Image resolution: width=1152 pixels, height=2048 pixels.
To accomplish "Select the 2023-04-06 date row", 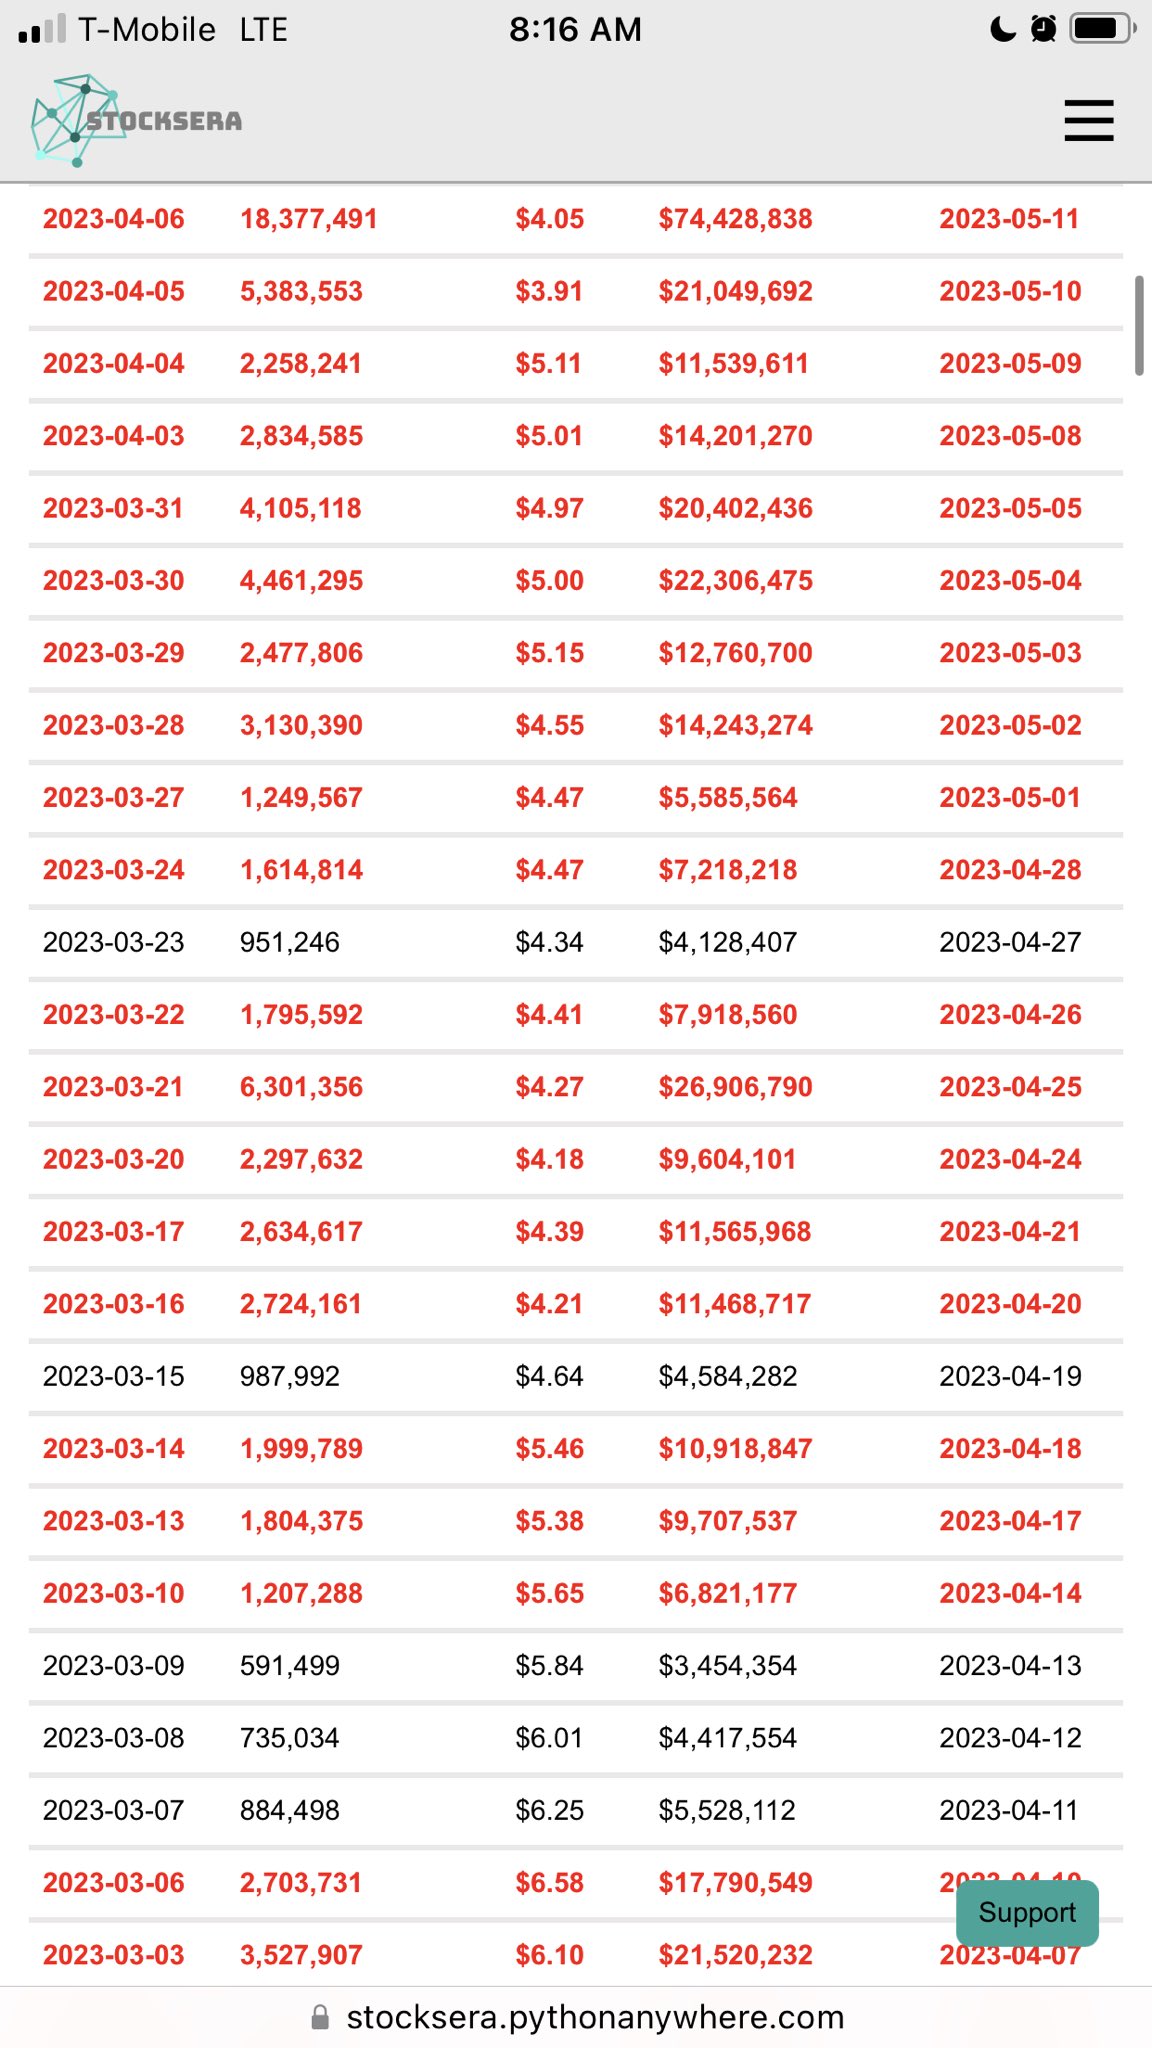I will click(114, 219).
